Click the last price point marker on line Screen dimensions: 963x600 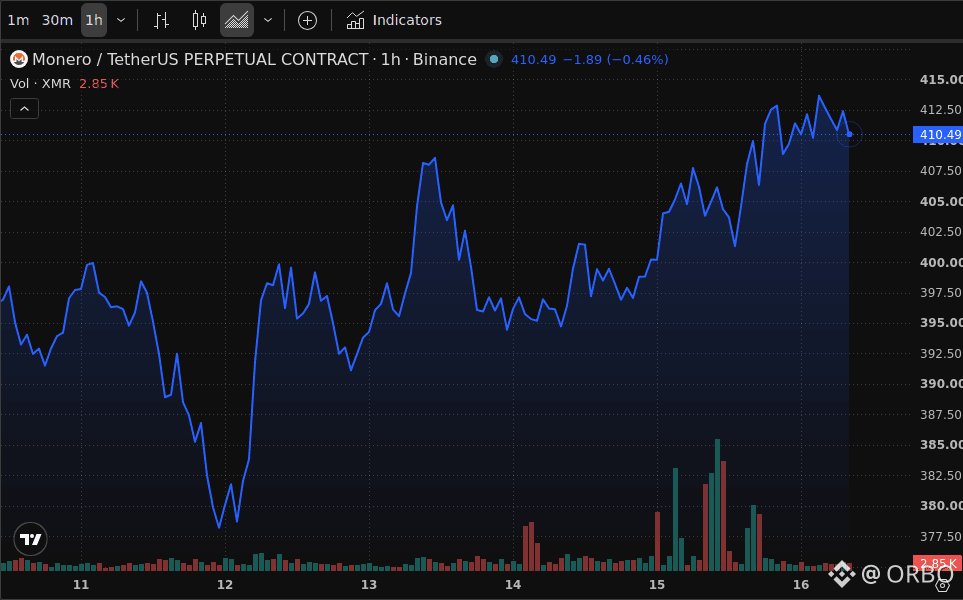click(849, 134)
